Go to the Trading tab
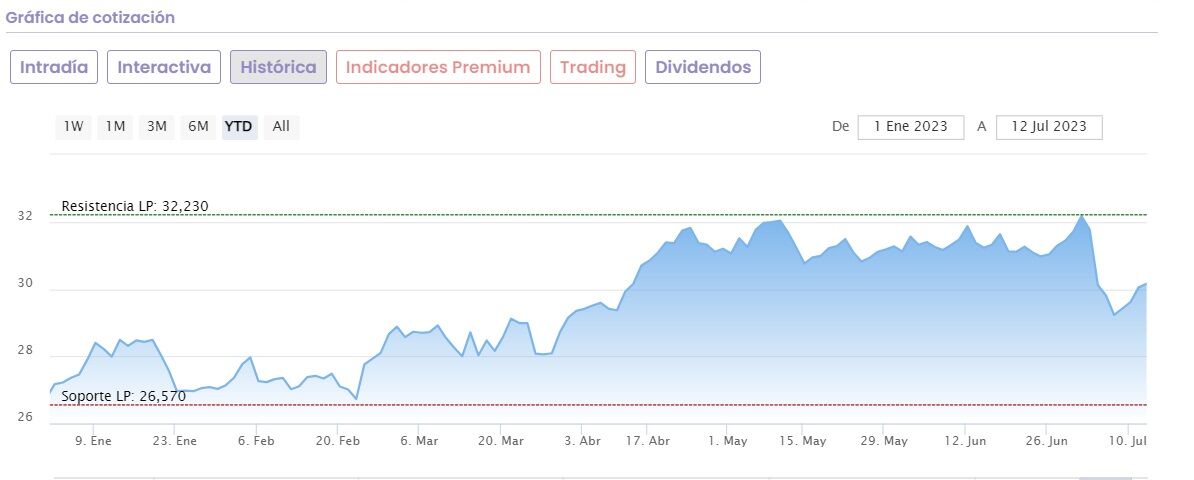This screenshot has height=480, width=1194. pos(593,68)
